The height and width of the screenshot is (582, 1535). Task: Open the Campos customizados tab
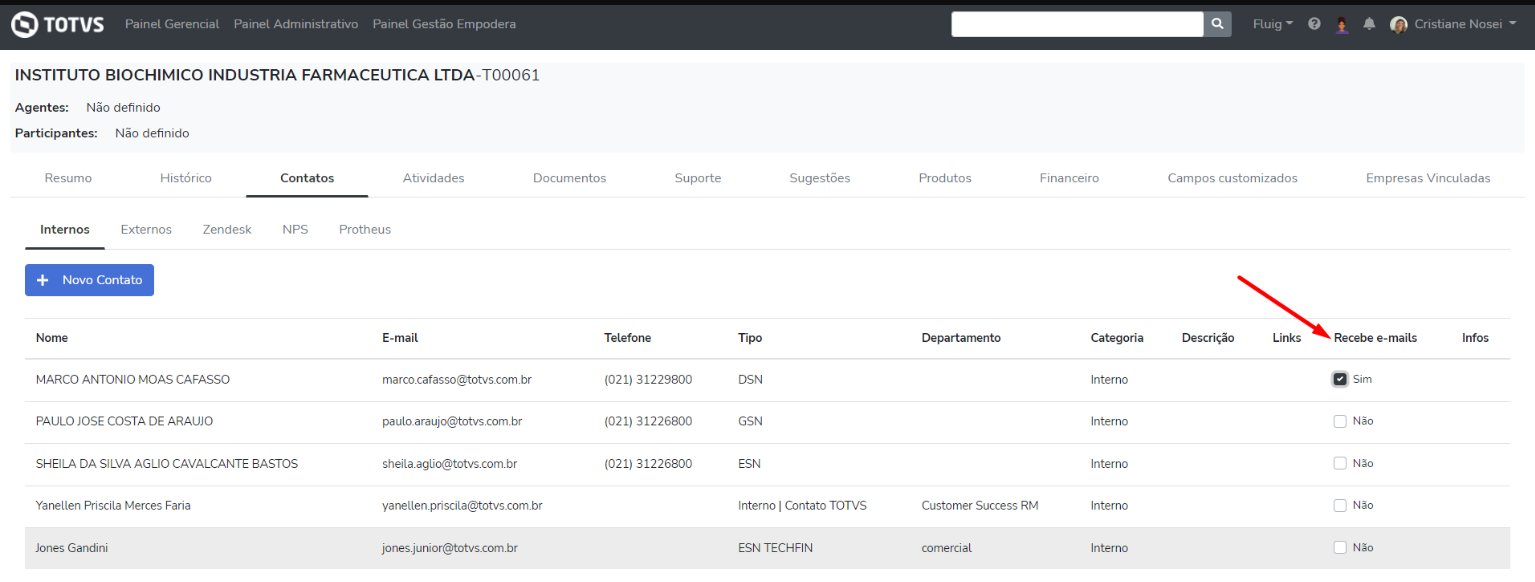point(1233,178)
